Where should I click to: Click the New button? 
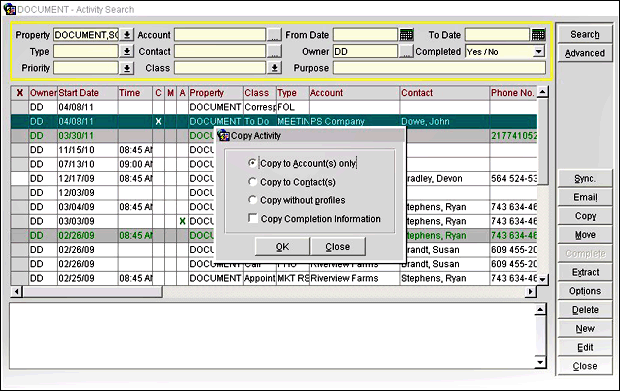point(585,329)
